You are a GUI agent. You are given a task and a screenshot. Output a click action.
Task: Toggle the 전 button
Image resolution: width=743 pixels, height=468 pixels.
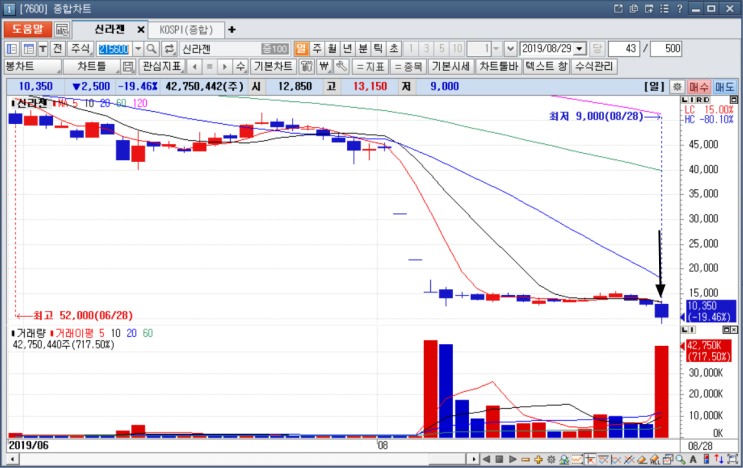[58, 49]
